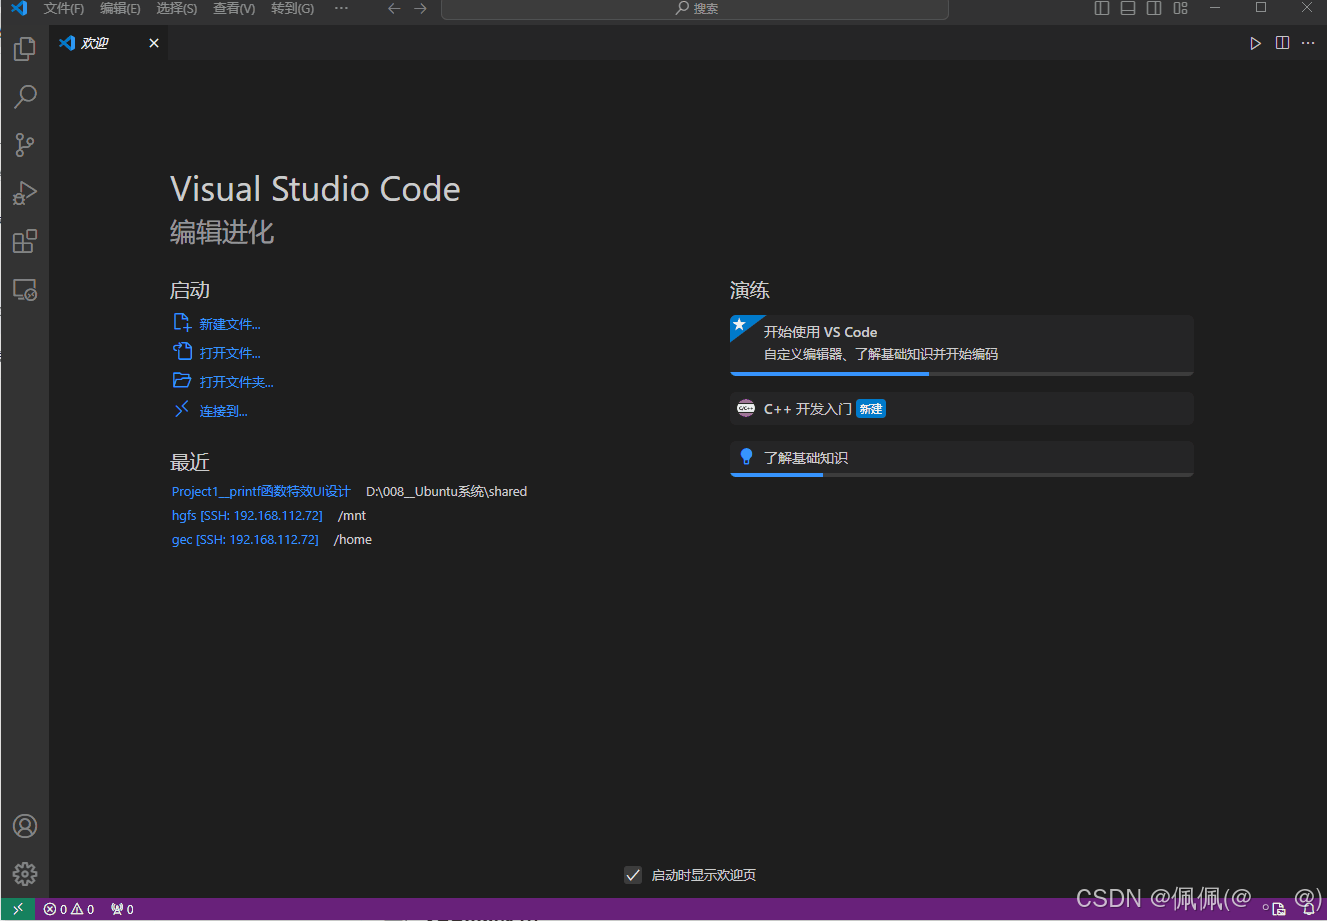
Task: Expand the overflow menu ellipsis in menu bar
Action: tap(342, 8)
